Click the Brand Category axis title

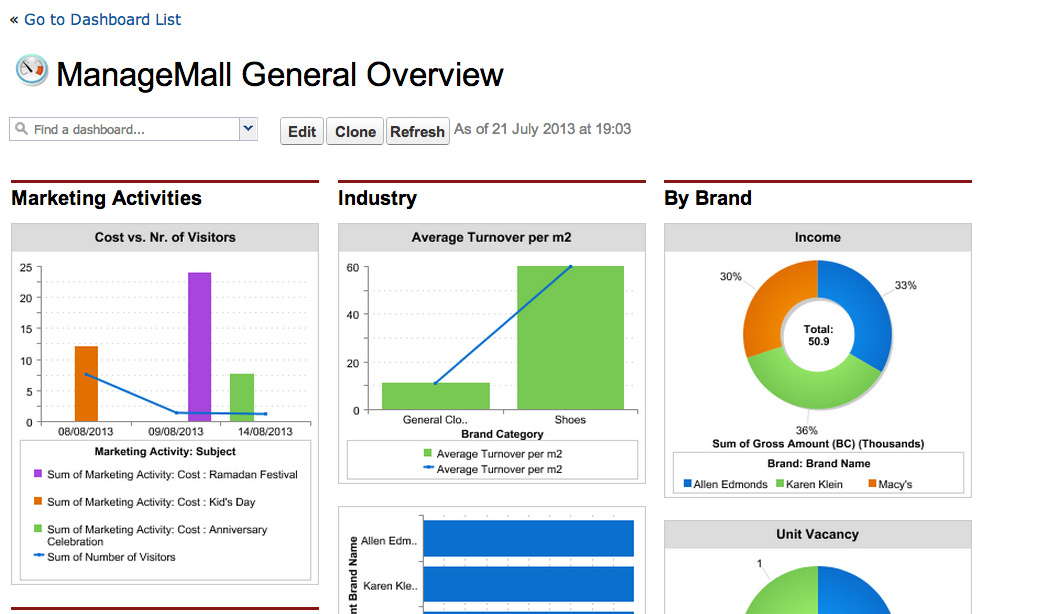503,434
